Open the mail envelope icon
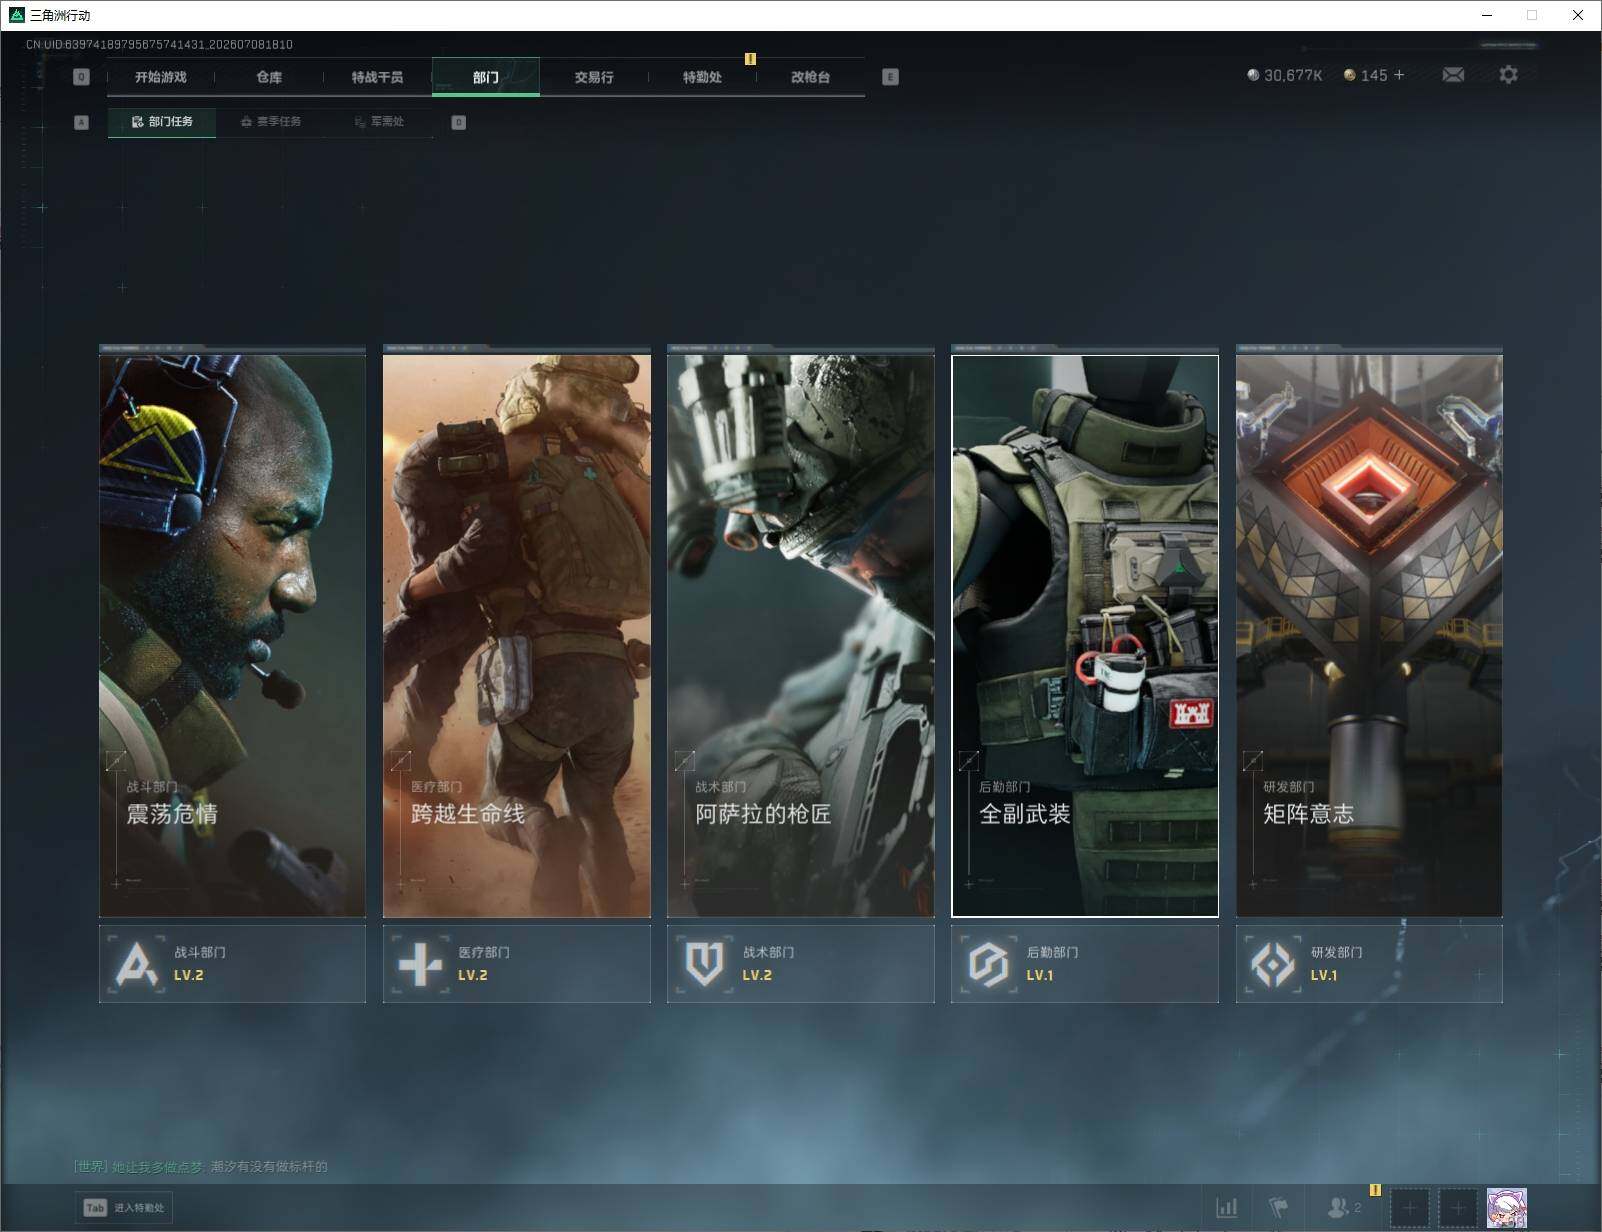 1453,75
